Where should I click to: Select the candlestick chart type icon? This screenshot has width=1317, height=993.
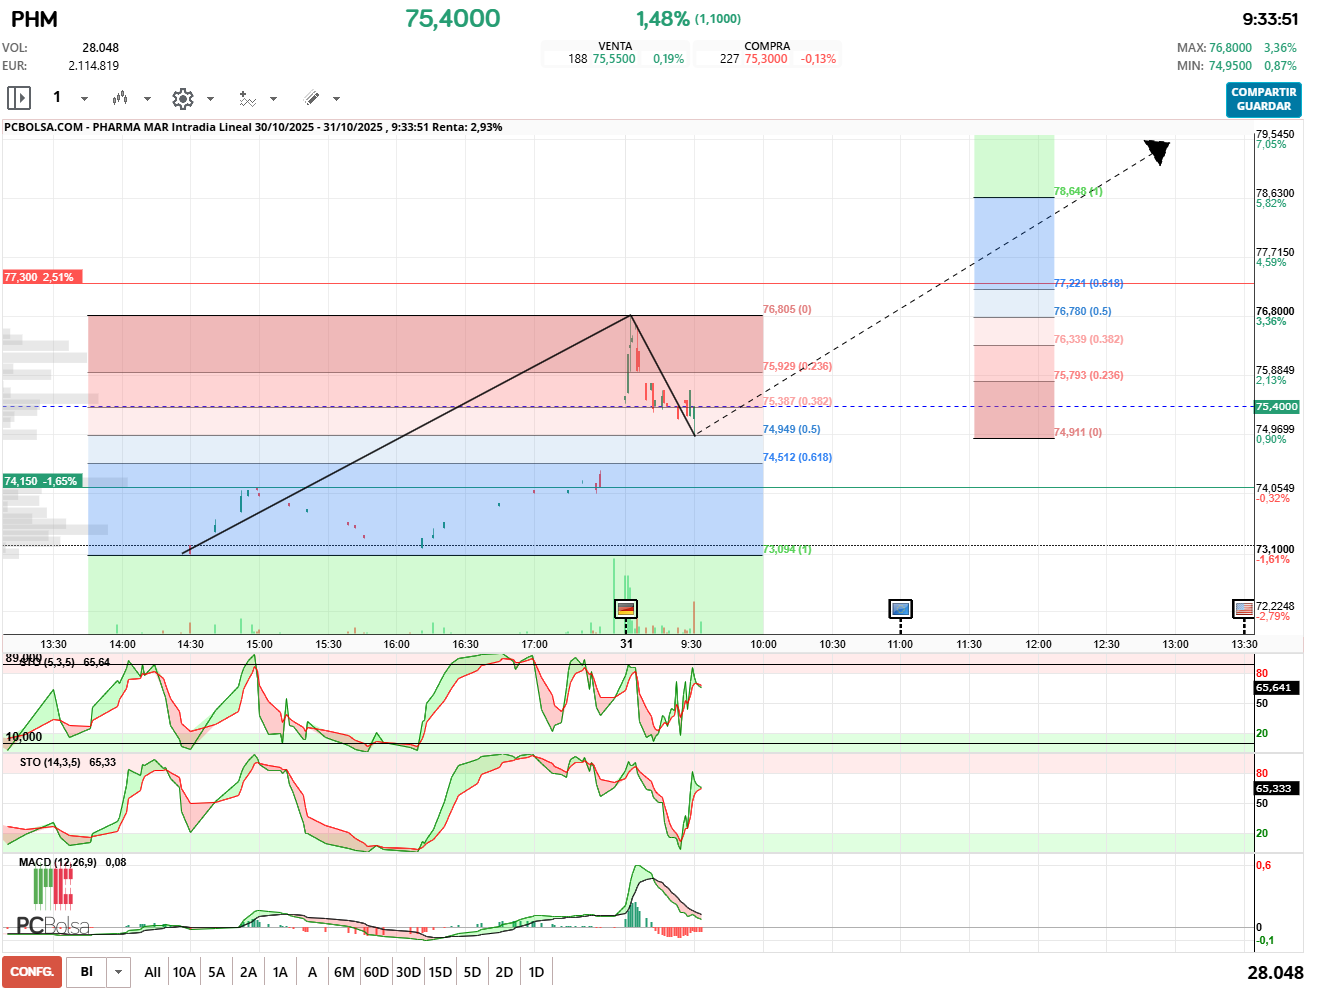click(x=119, y=97)
